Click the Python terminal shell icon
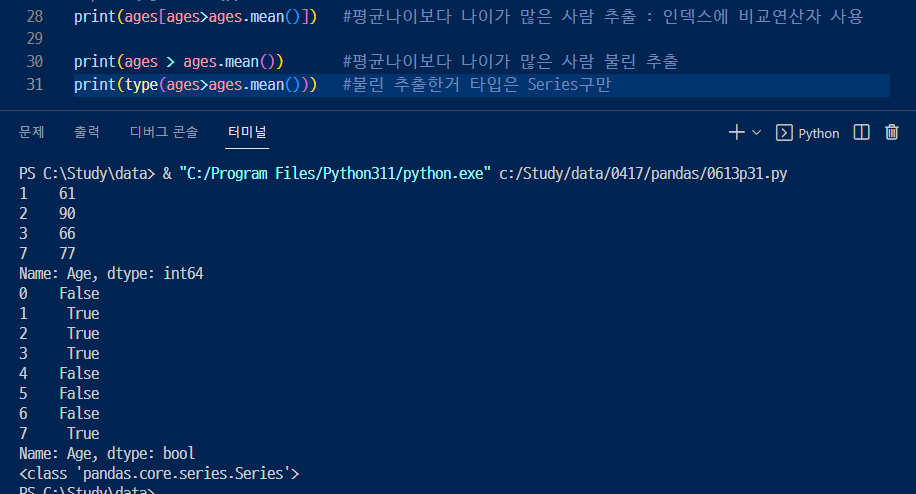916x494 pixels. pyautogui.click(x=784, y=133)
